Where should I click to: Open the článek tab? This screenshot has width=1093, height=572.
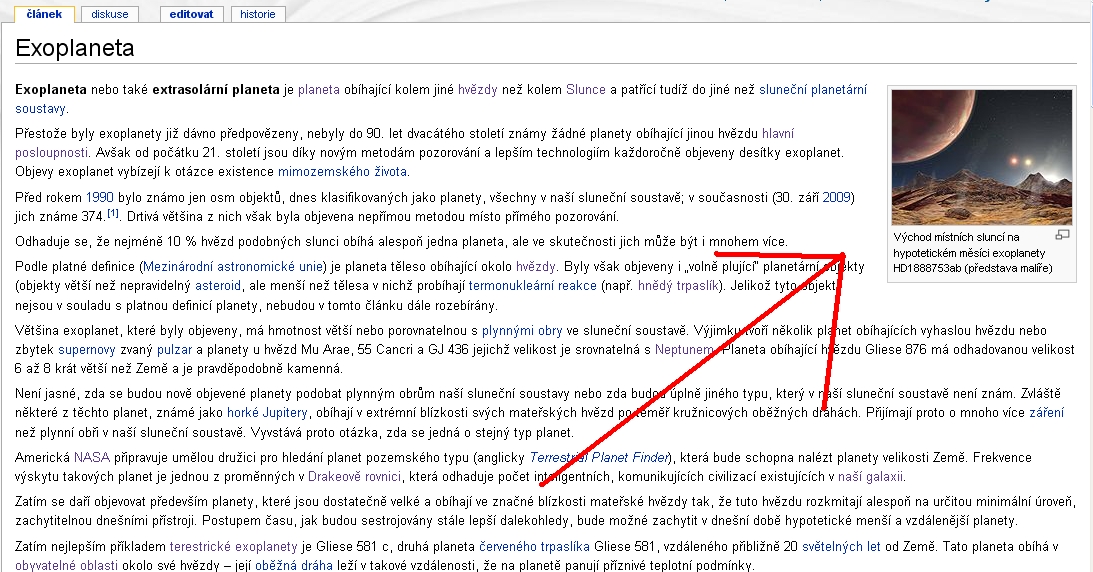point(44,14)
